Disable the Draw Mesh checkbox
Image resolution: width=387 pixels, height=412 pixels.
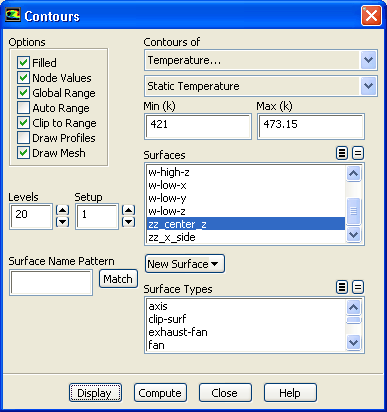pos(23,153)
